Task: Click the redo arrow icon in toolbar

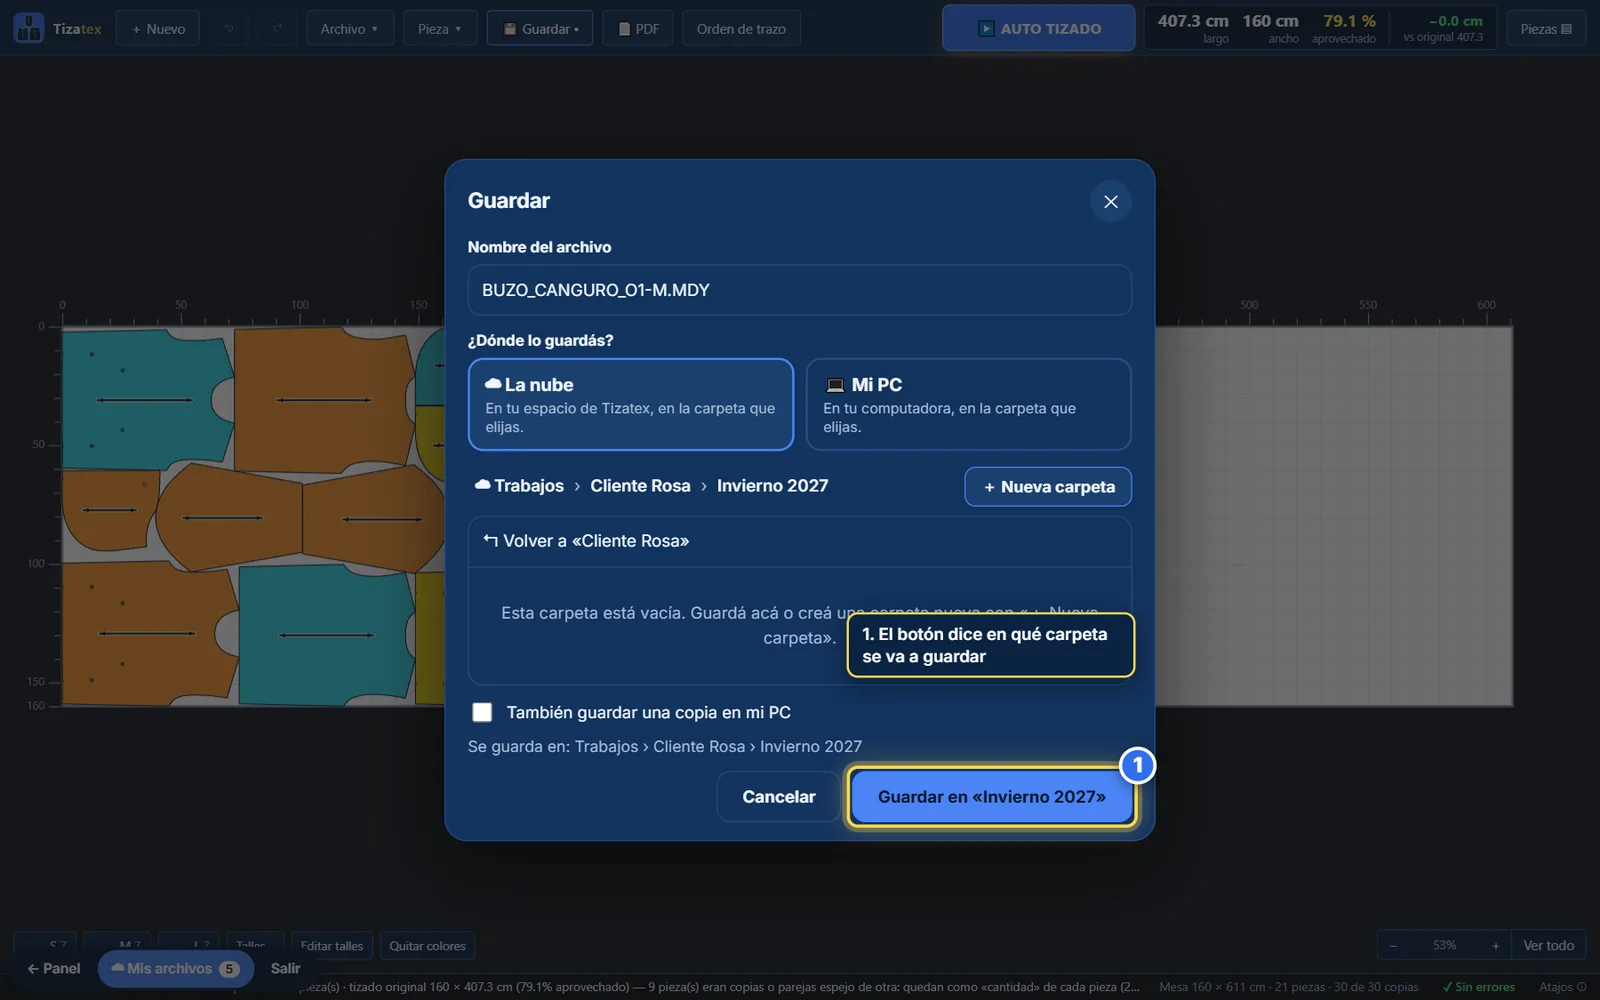Action: tap(277, 29)
